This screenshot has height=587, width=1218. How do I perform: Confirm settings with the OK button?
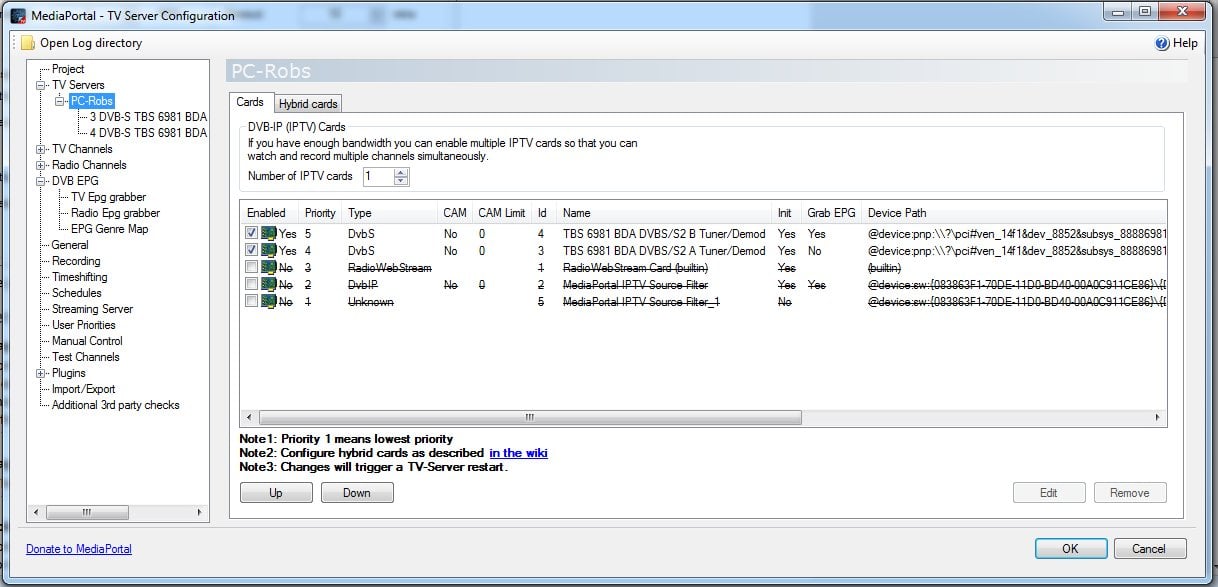1070,548
